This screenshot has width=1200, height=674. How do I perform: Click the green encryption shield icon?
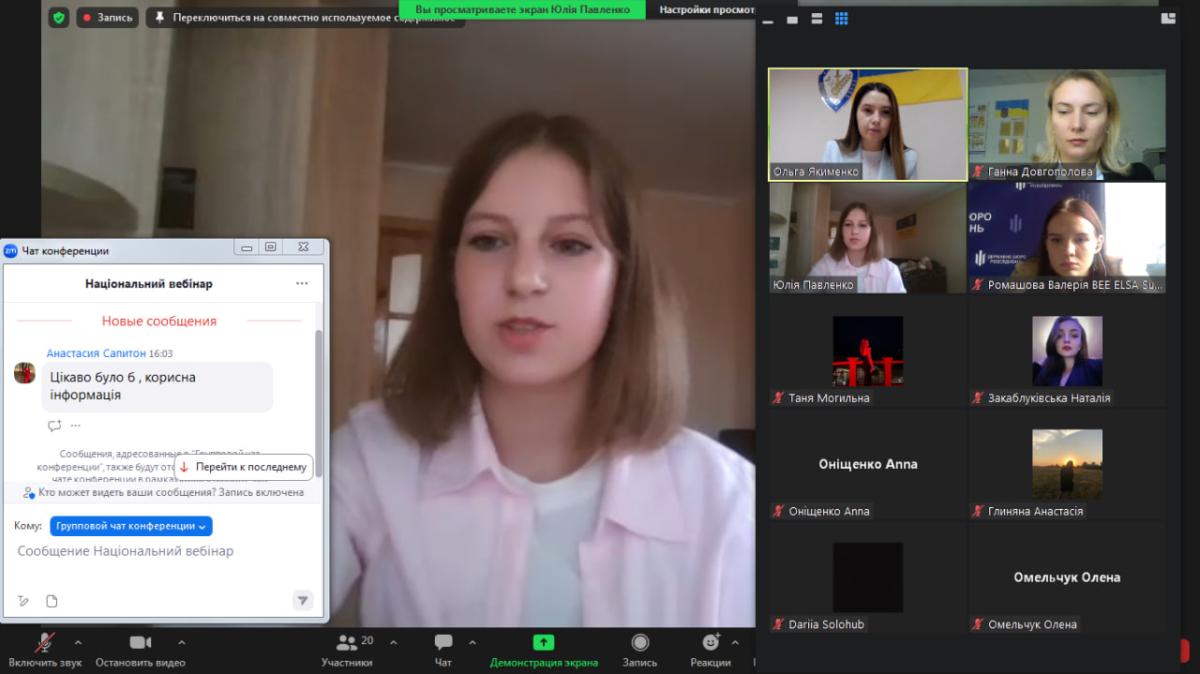point(59,17)
